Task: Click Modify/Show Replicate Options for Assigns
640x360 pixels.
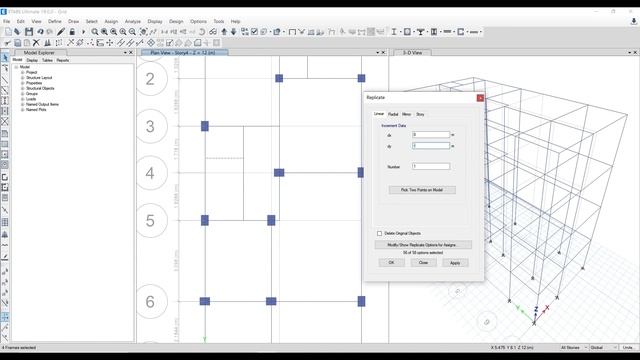Action: pos(423,244)
